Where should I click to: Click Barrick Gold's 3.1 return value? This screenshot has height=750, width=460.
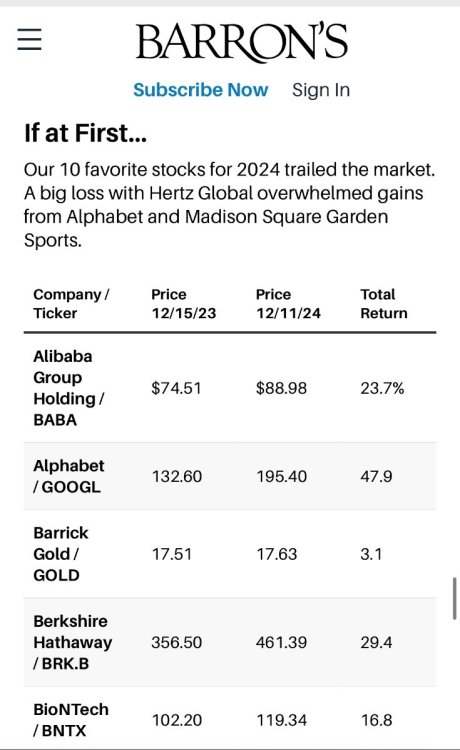coord(371,554)
